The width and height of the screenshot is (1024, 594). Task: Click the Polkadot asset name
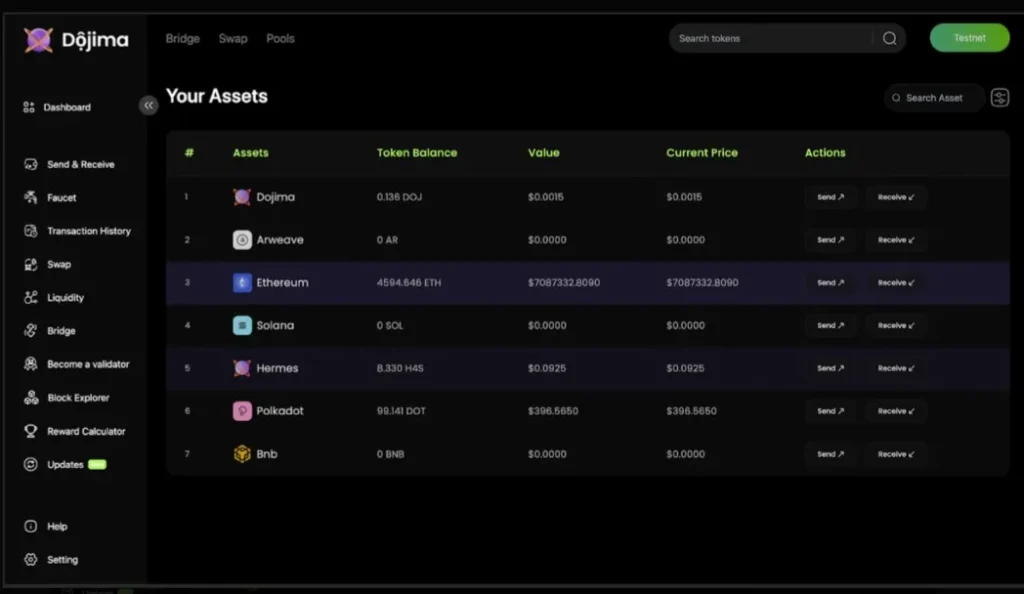(280, 411)
